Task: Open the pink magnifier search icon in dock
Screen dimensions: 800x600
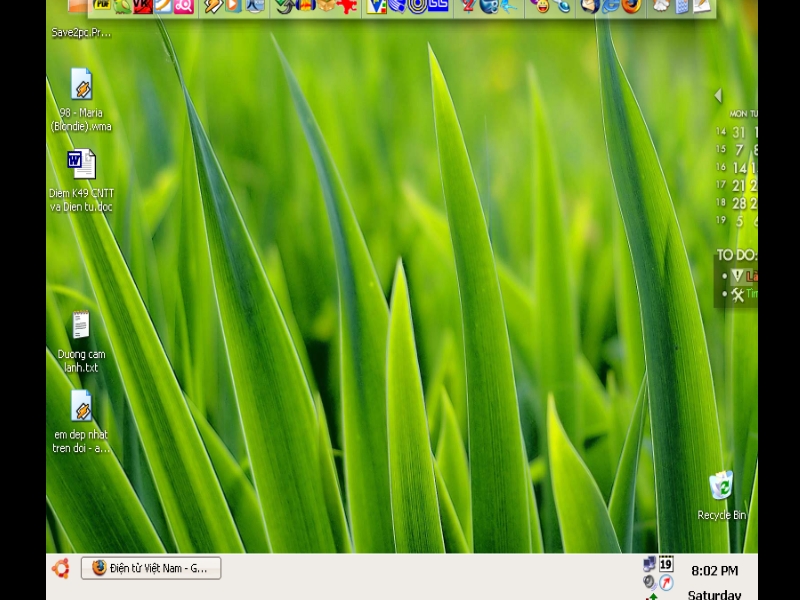Action: pyautogui.click(x=184, y=6)
